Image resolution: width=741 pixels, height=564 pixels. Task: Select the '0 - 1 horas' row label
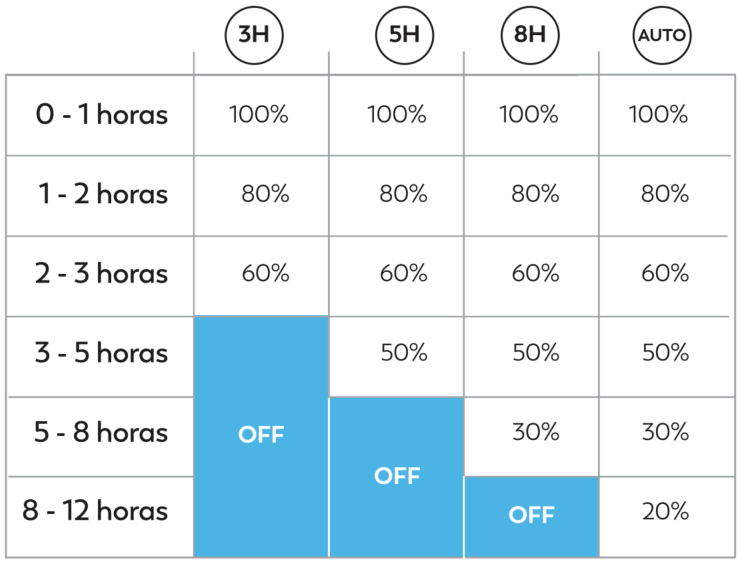click(x=101, y=115)
